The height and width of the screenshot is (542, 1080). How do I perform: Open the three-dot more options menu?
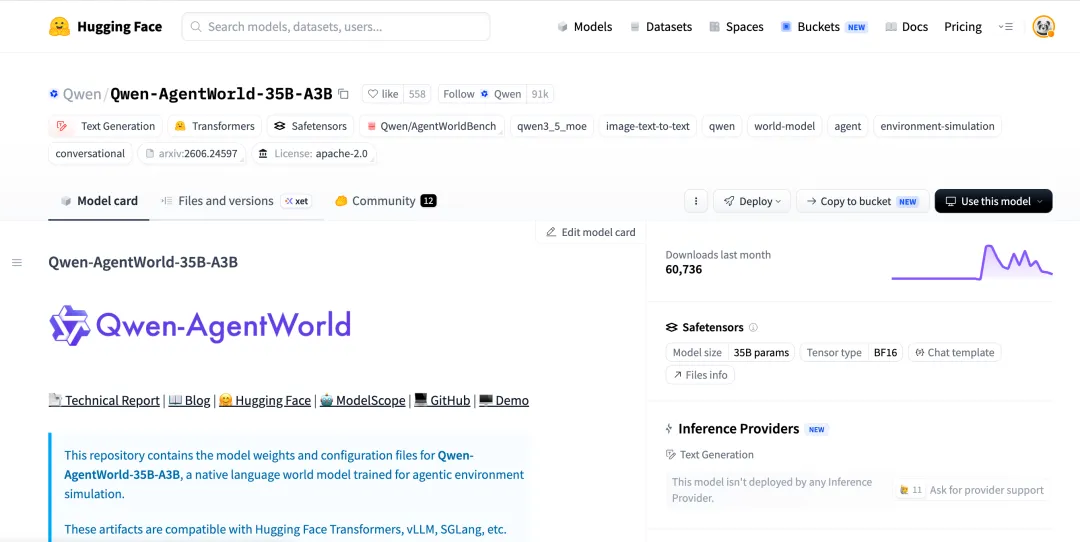[696, 201]
